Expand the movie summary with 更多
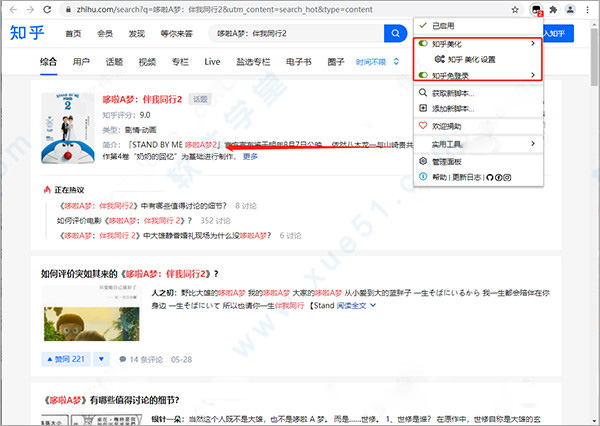The width and height of the screenshot is (600, 426). pos(250,156)
